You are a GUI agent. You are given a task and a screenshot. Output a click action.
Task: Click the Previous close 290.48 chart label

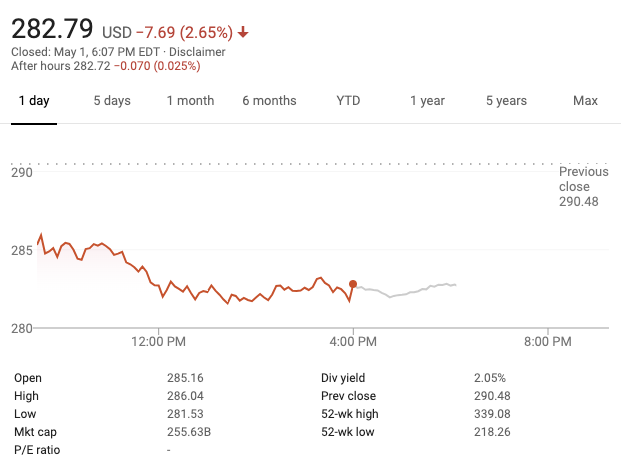point(583,187)
